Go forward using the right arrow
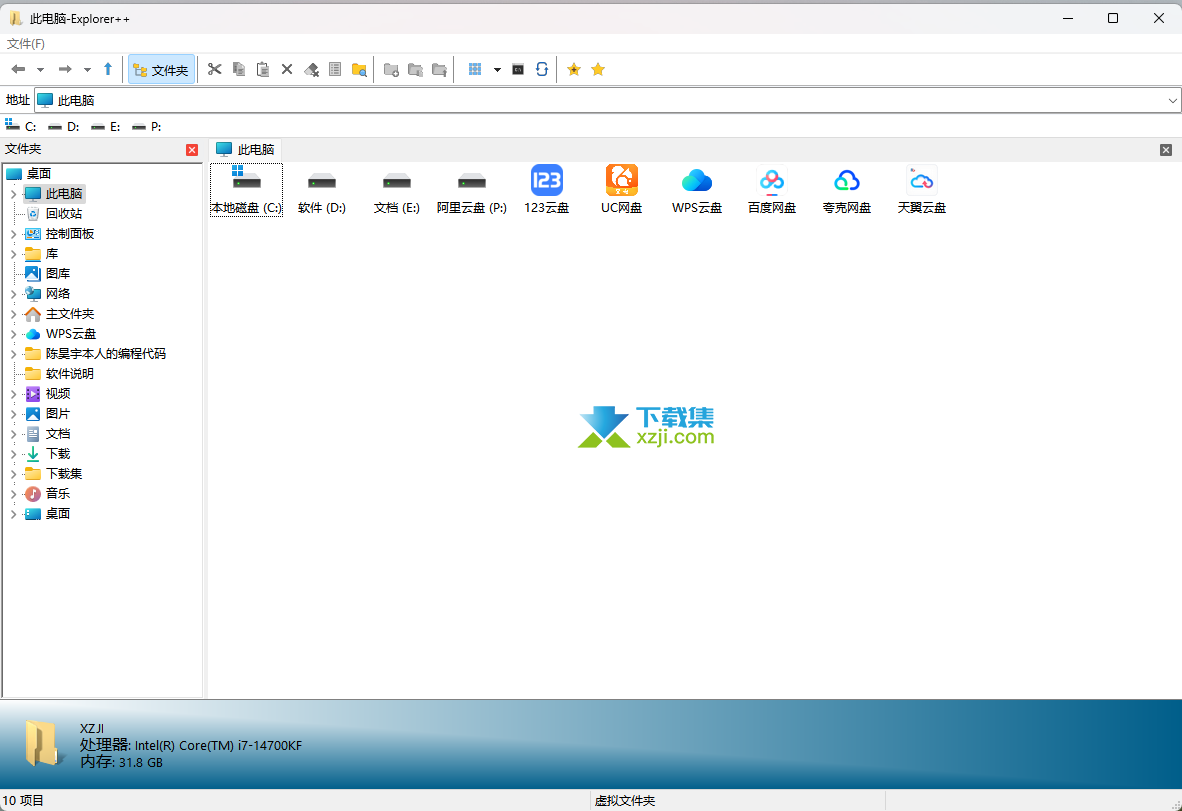 click(x=65, y=69)
